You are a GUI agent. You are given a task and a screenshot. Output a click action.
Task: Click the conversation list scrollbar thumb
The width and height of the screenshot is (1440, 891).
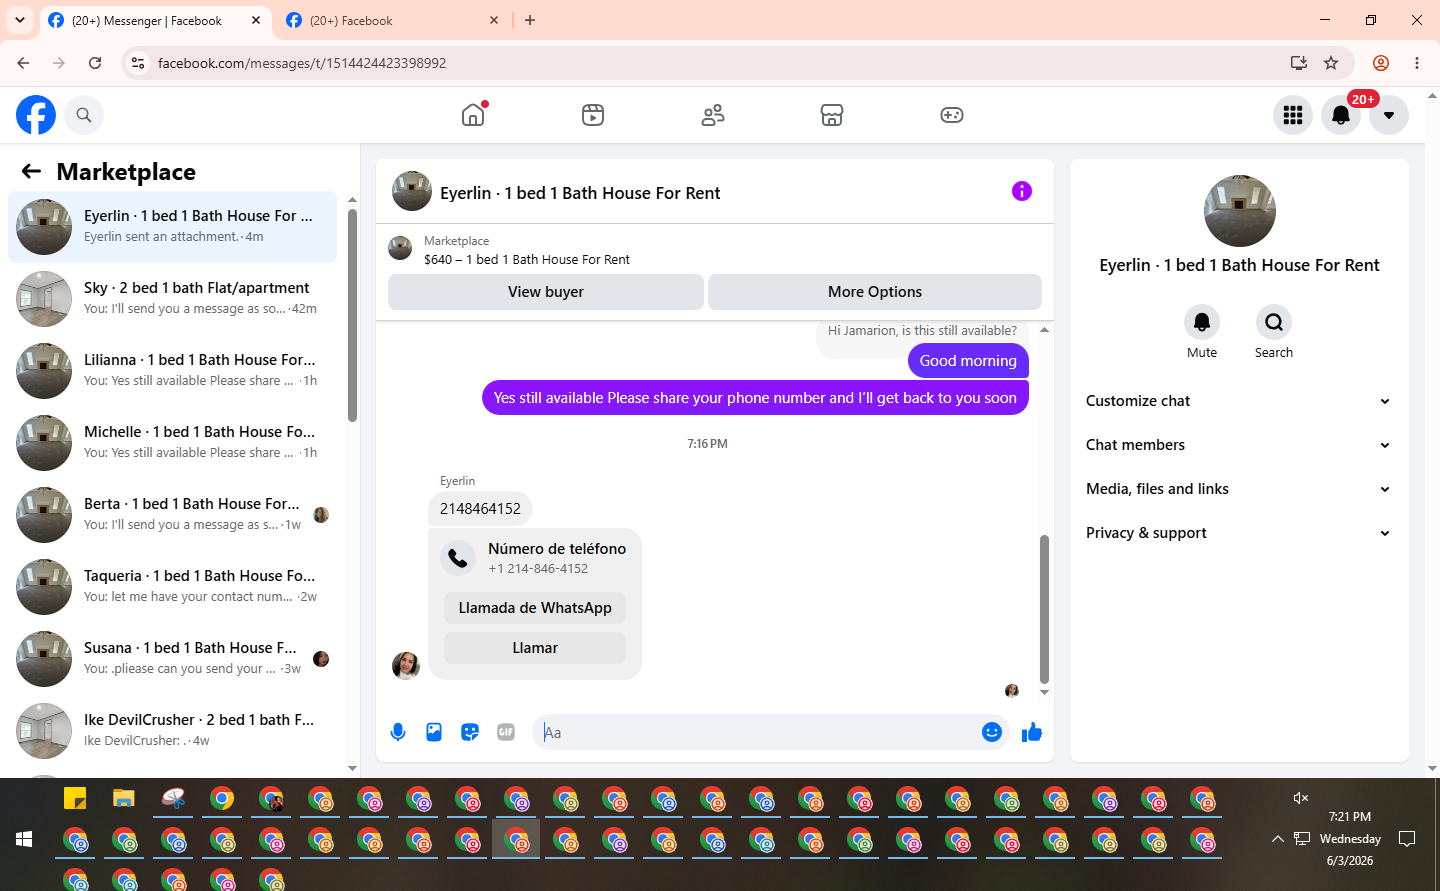(352, 315)
